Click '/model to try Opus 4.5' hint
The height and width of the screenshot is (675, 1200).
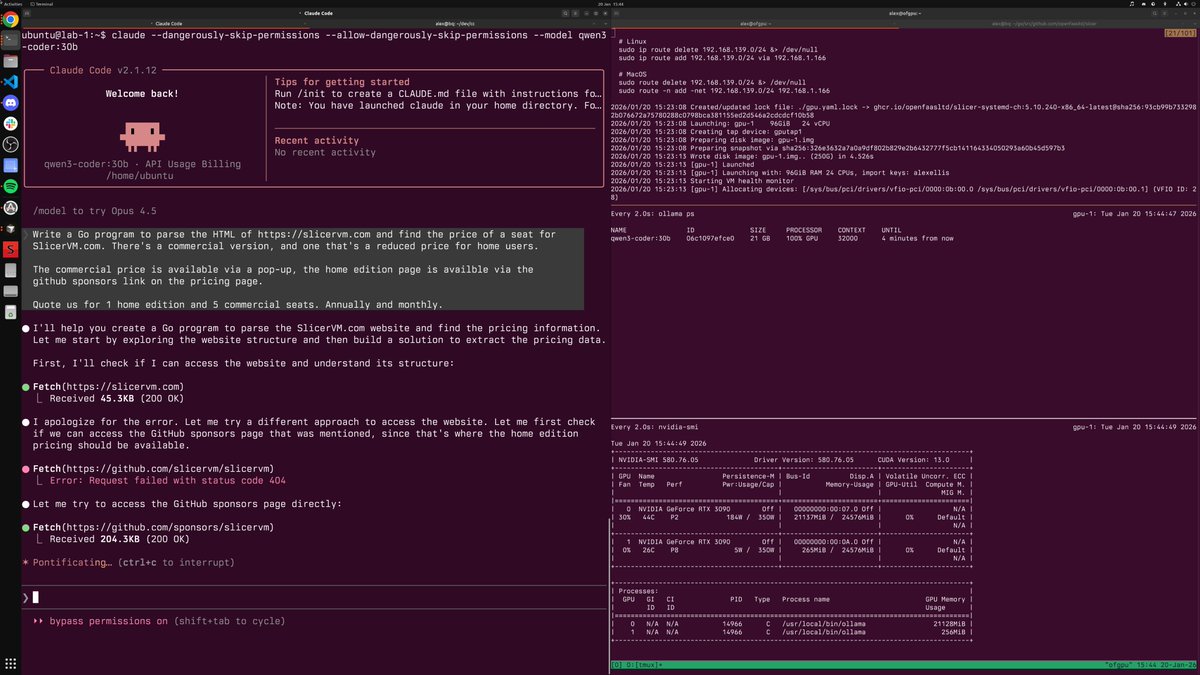[95, 212]
